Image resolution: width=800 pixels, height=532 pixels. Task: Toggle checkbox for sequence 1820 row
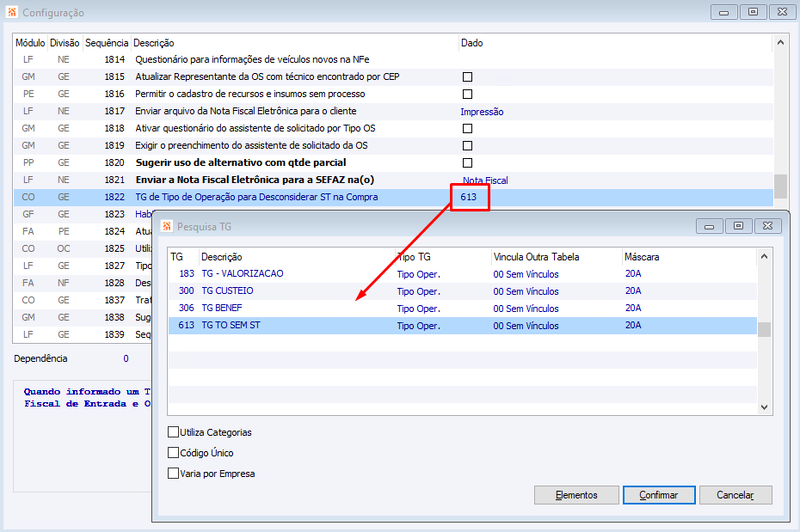467,163
